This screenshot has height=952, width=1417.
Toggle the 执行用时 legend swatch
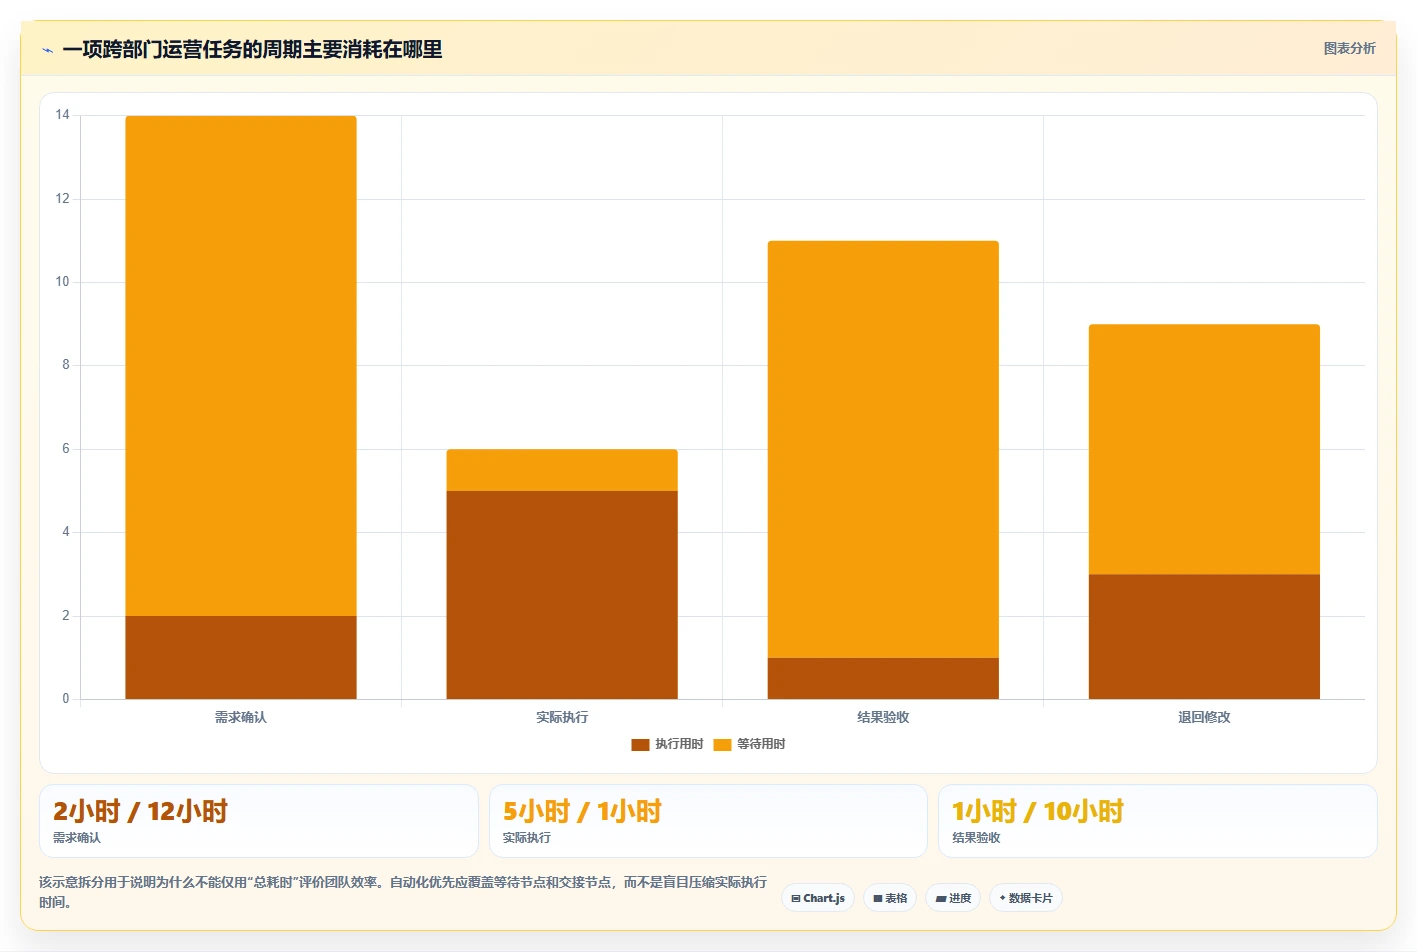tap(640, 744)
